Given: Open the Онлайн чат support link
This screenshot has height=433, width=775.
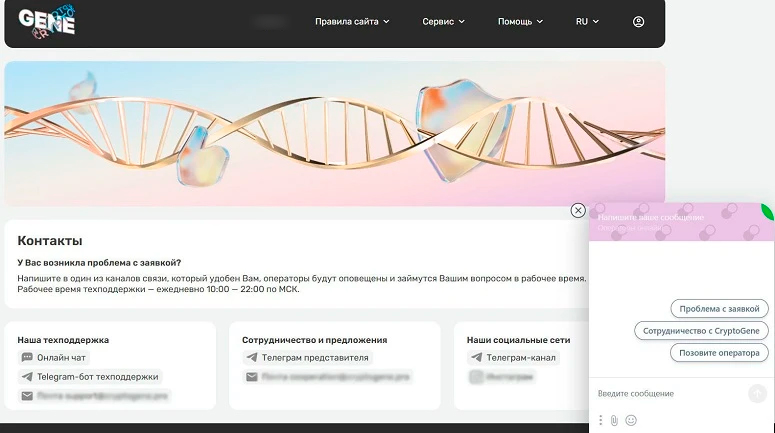Looking at the screenshot, I should click(x=62, y=357).
